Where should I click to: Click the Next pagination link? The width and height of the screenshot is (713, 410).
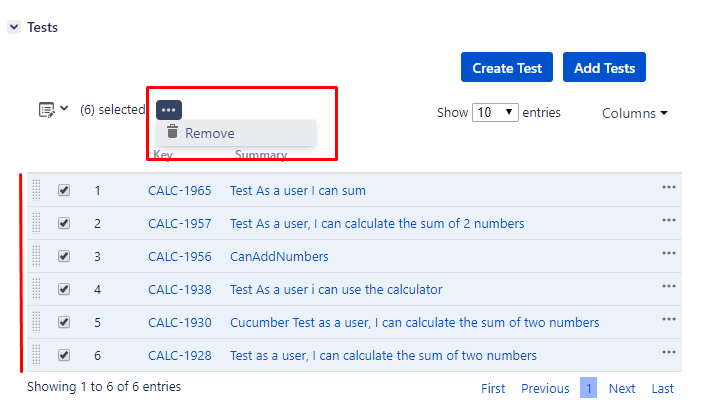[x=622, y=389]
